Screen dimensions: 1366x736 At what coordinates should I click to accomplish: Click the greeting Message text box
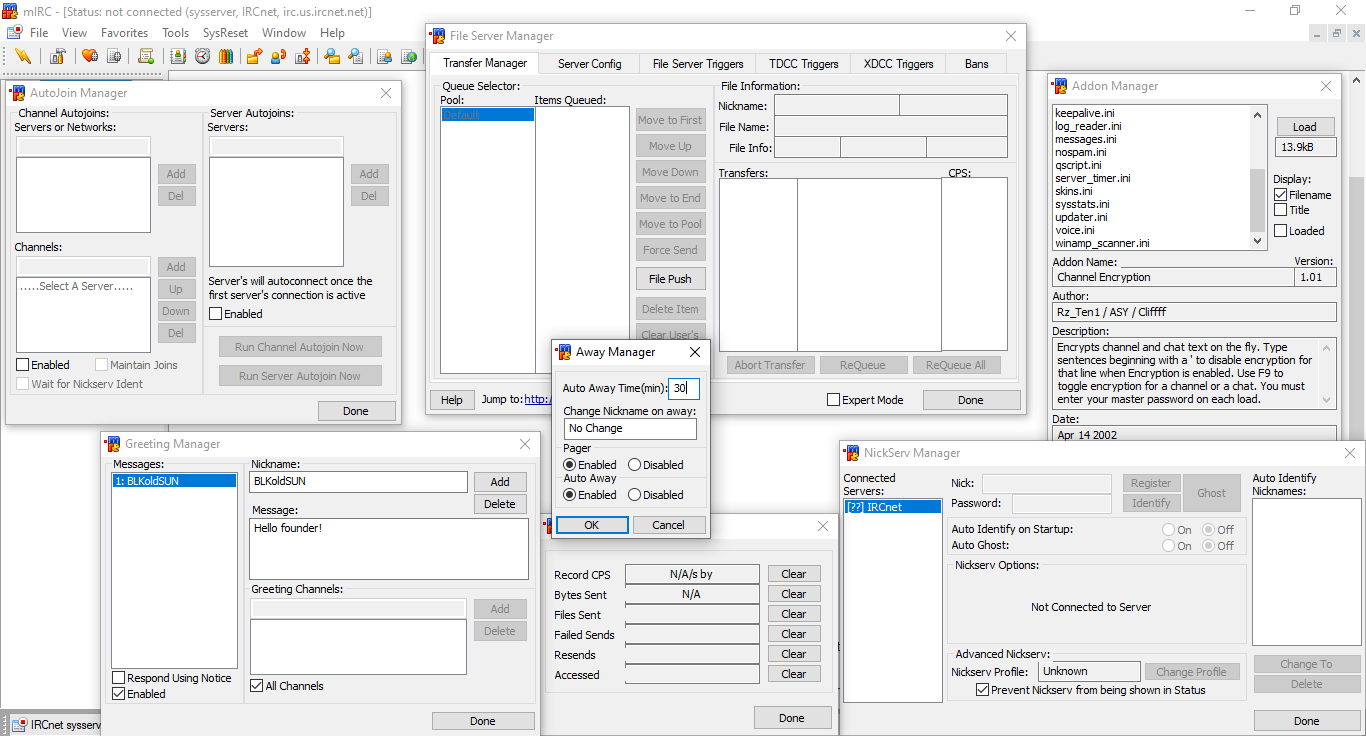coord(389,548)
